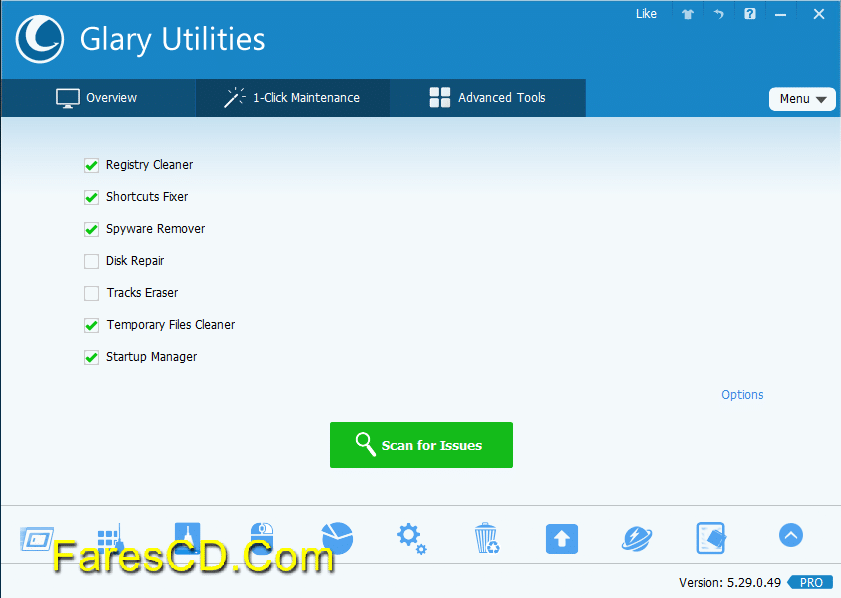Image resolution: width=841 pixels, height=598 pixels.
Task: Click the Glary Utilities title text
Action: pos(173,39)
